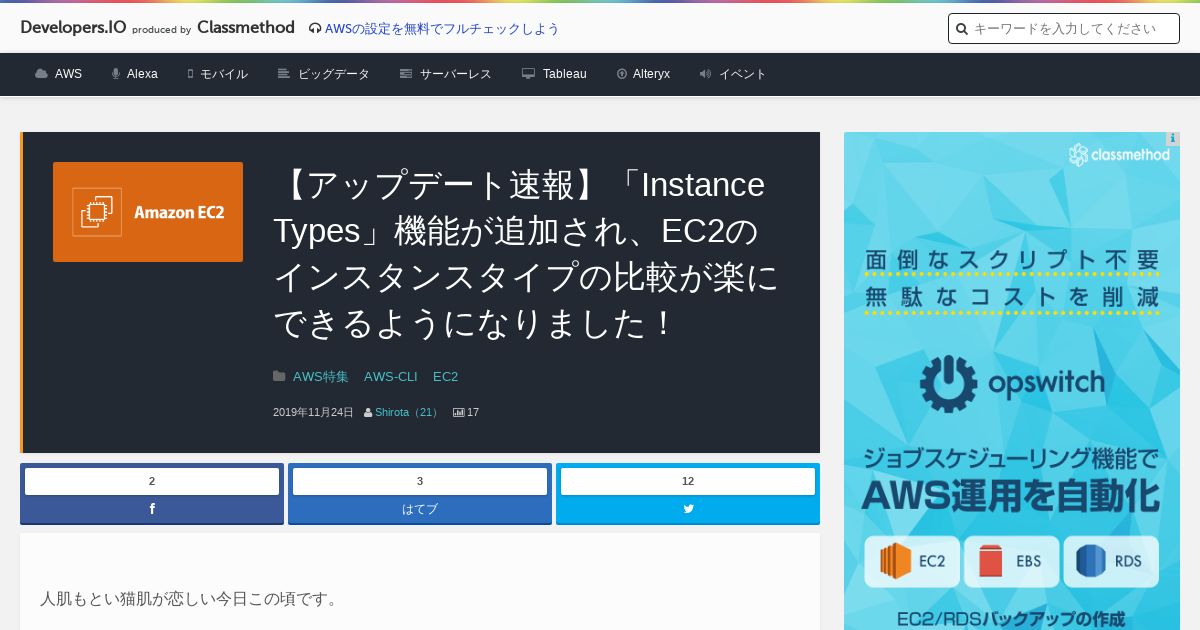Click the cloud icon next to AWS
The height and width of the screenshot is (630, 1200).
[x=41, y=74]
